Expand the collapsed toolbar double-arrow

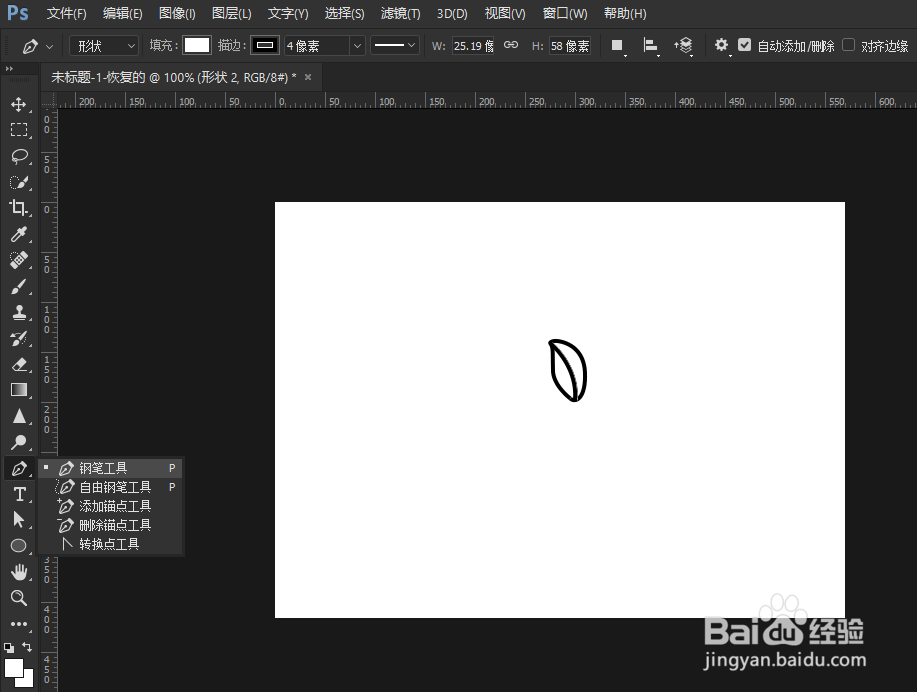(9, 69)
